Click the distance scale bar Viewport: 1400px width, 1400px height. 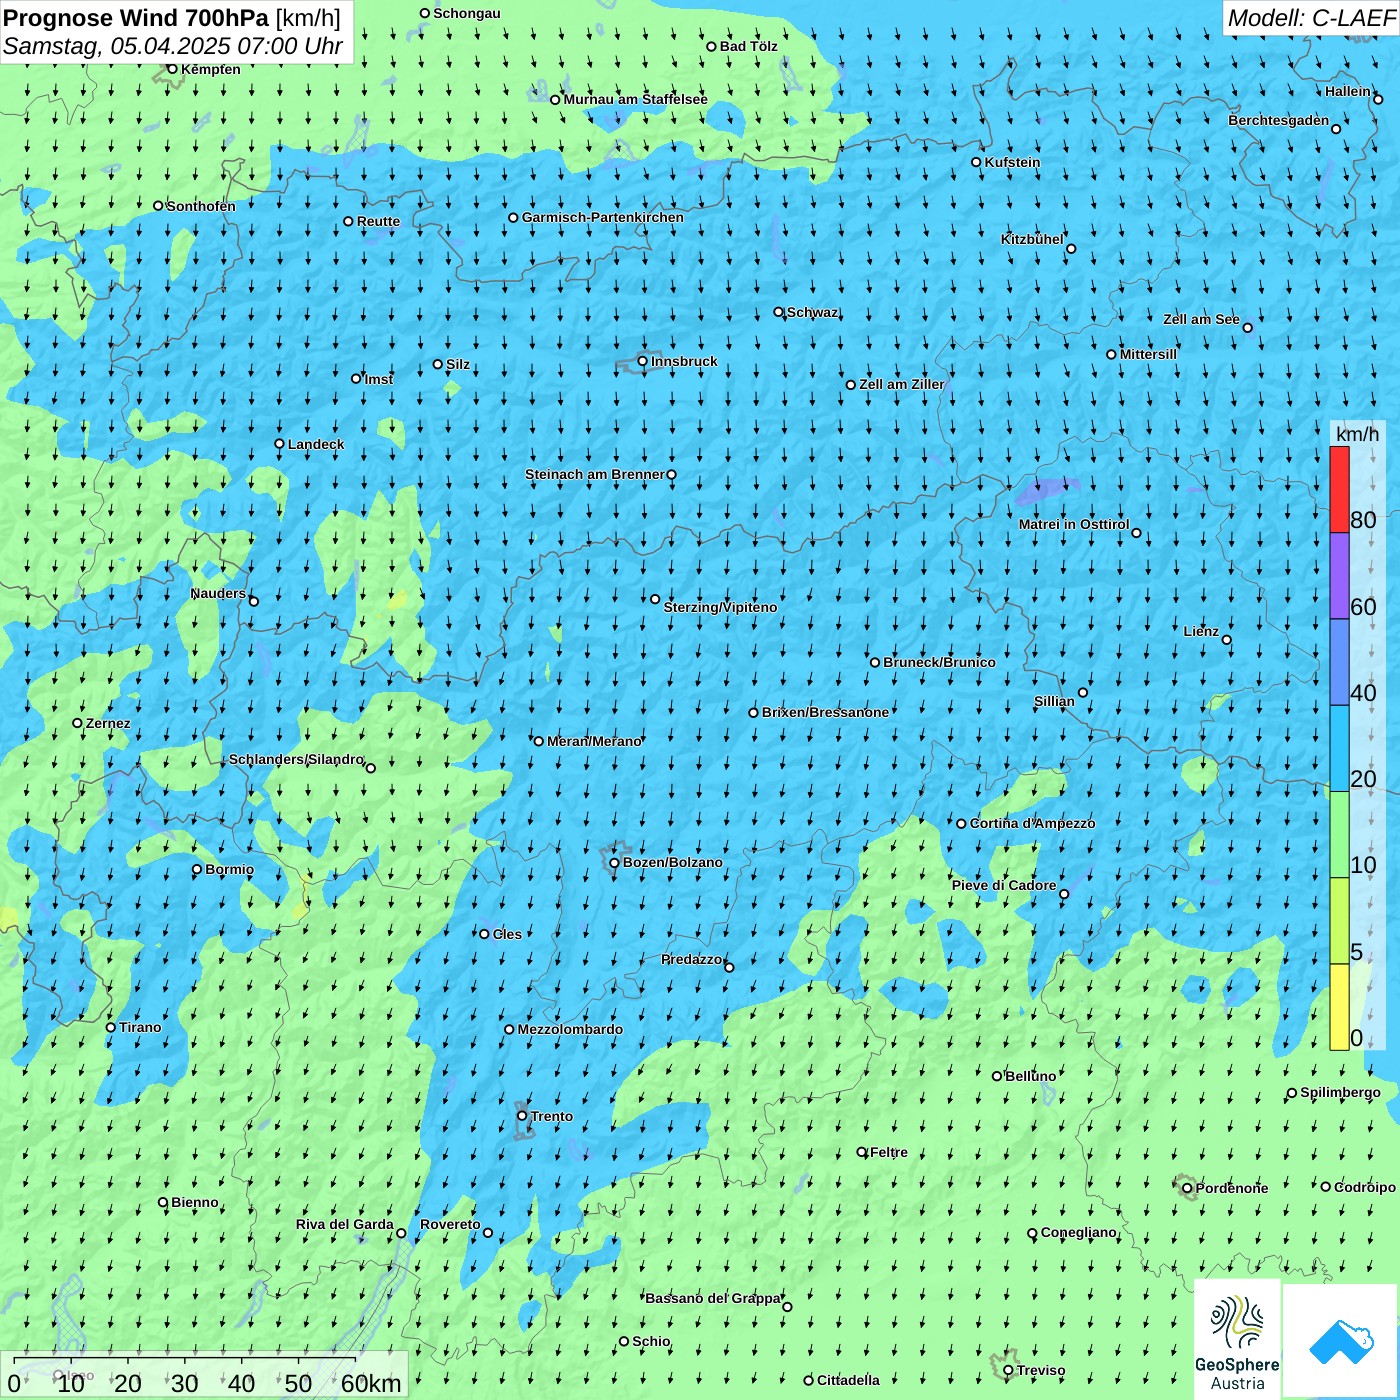click(205, 1376)
